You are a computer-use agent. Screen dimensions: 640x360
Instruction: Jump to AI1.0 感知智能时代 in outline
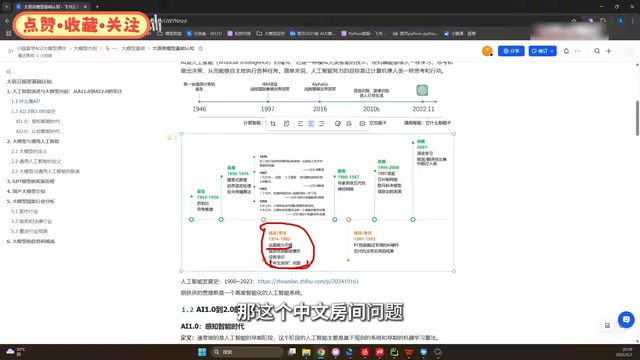38,121
